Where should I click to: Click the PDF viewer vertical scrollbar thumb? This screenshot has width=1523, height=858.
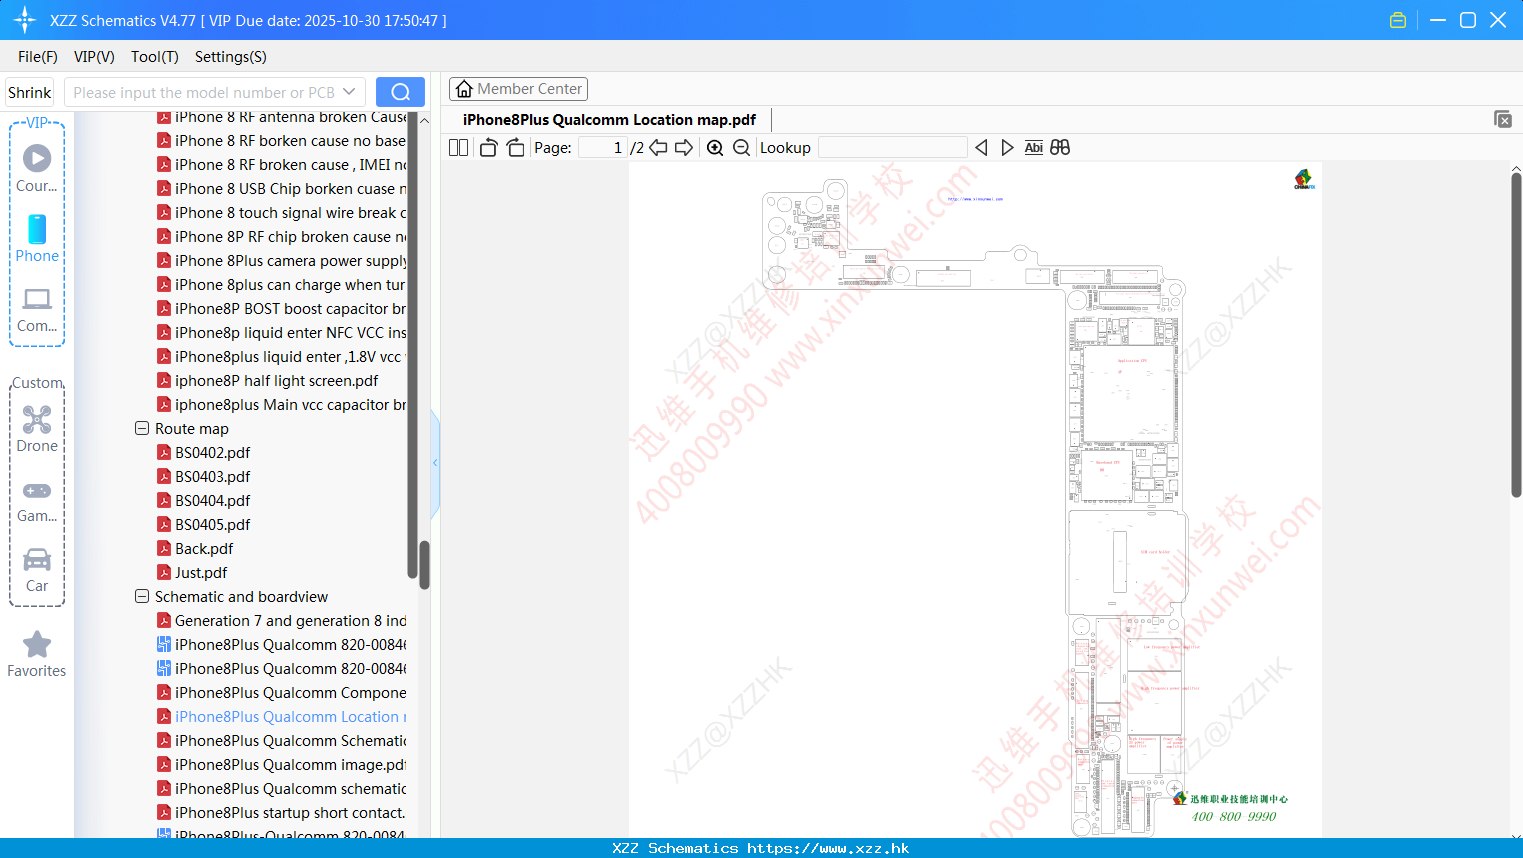pos(1516,335)
